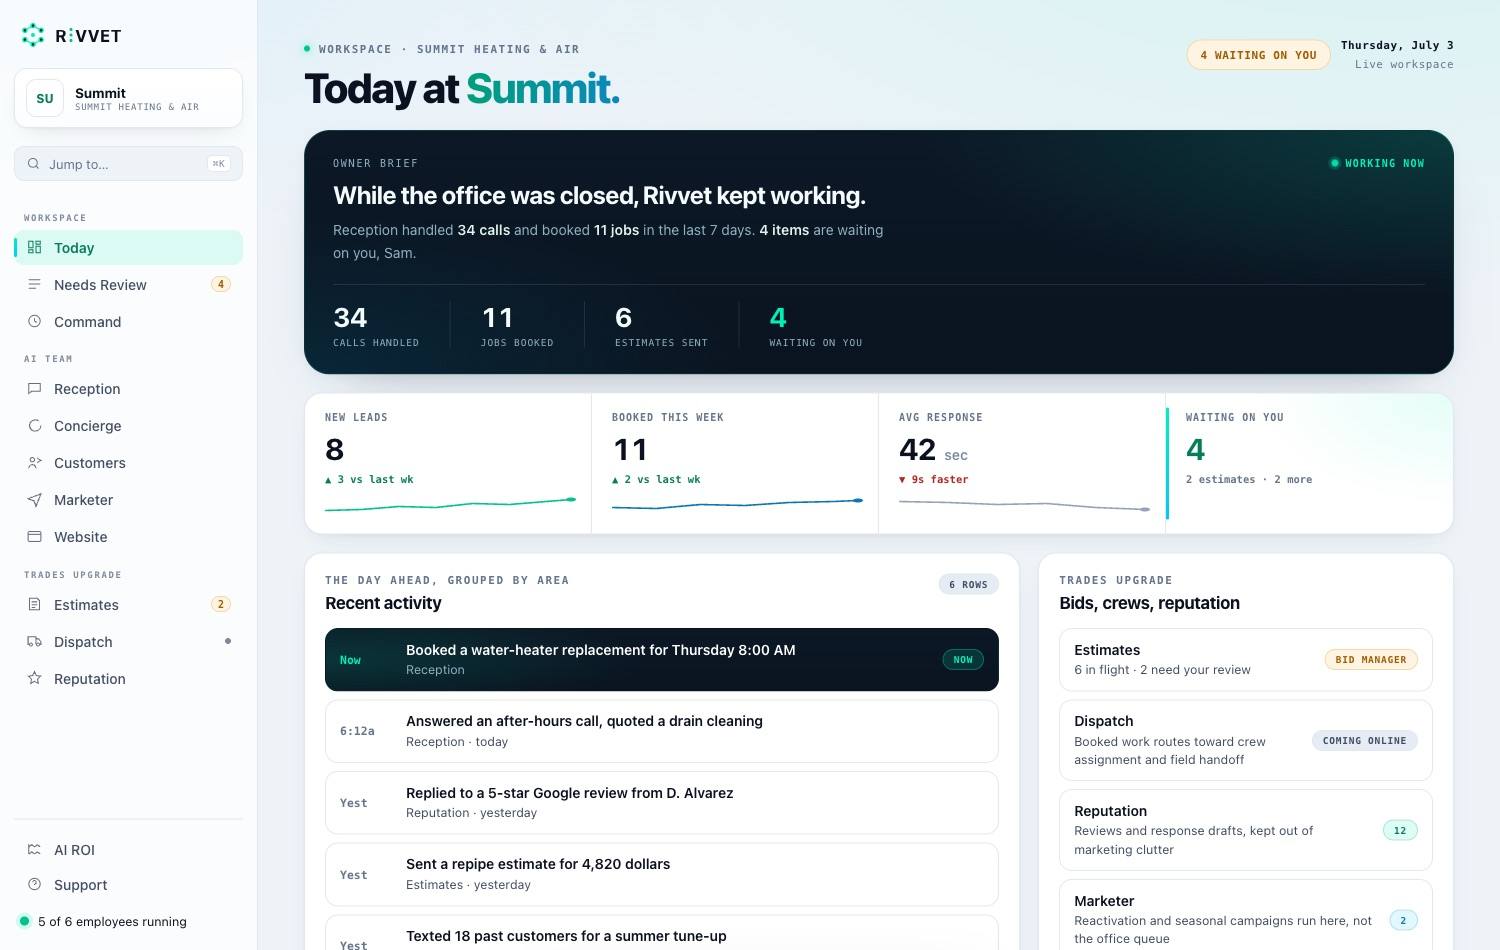Click the SU workspace avatar
The height and width of the screenshot is (950, 1500).
click(x=45, y=98)
